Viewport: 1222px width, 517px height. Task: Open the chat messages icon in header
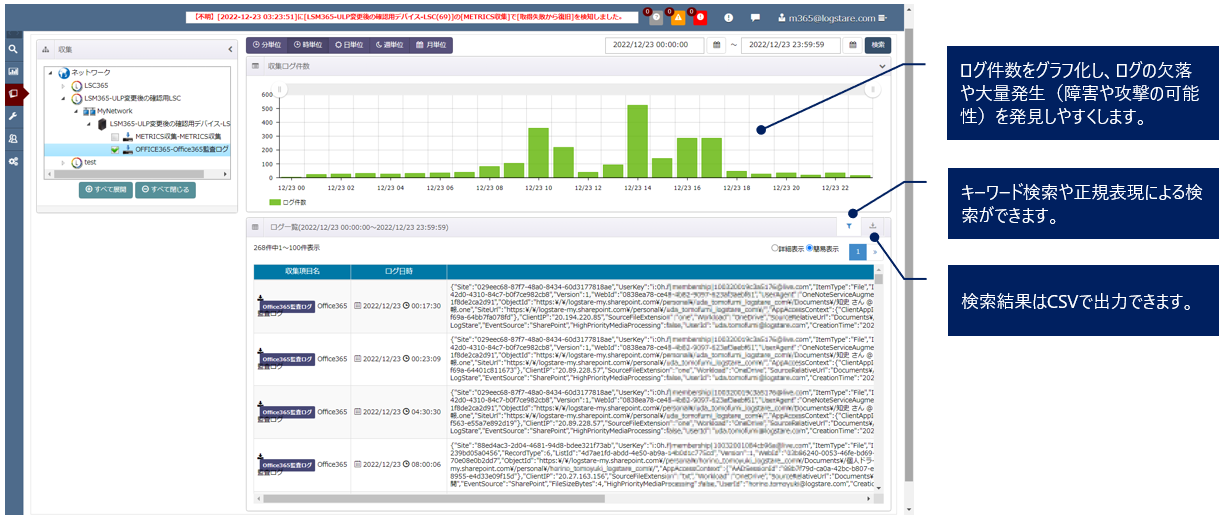(x=755, y=18)
